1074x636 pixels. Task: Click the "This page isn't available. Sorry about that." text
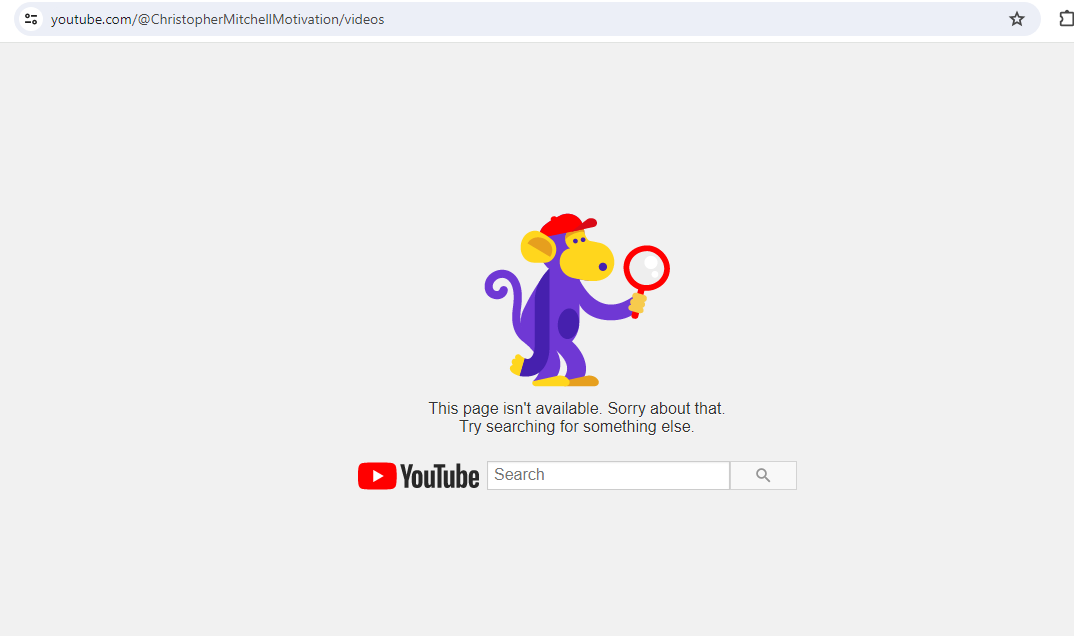click(577, 409)
